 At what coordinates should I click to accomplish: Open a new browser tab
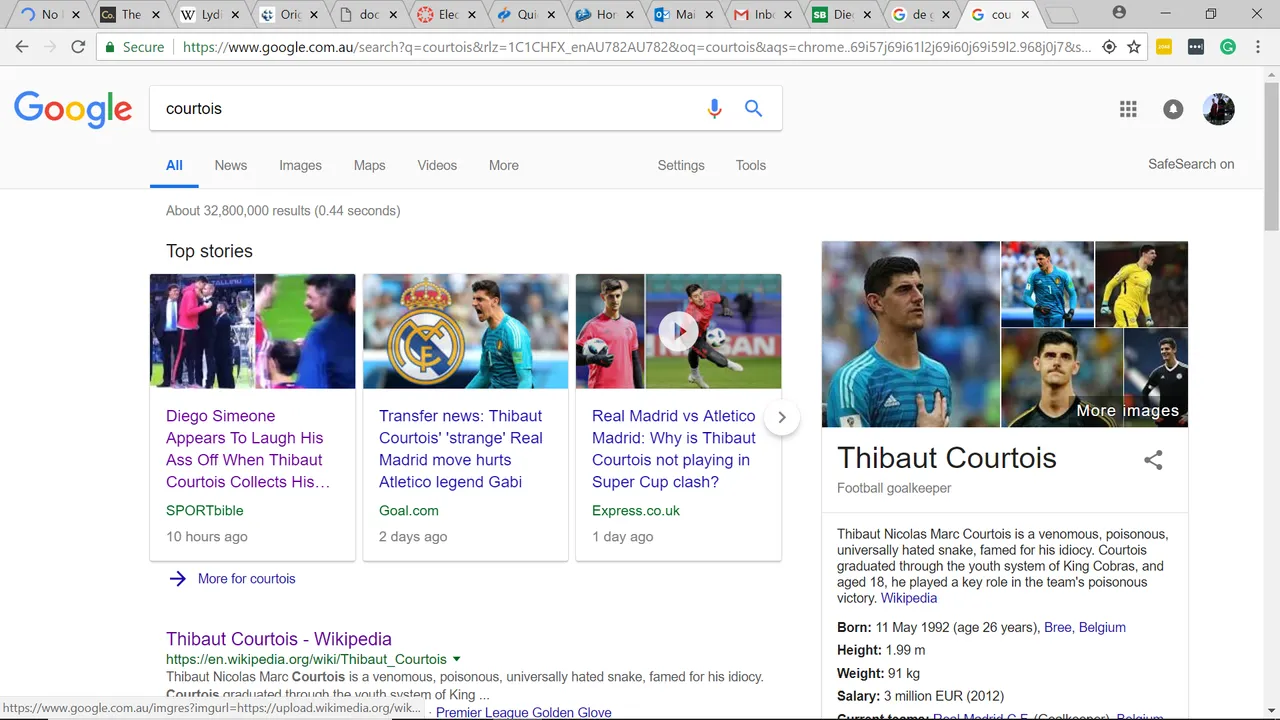(x=1062, y=15)
